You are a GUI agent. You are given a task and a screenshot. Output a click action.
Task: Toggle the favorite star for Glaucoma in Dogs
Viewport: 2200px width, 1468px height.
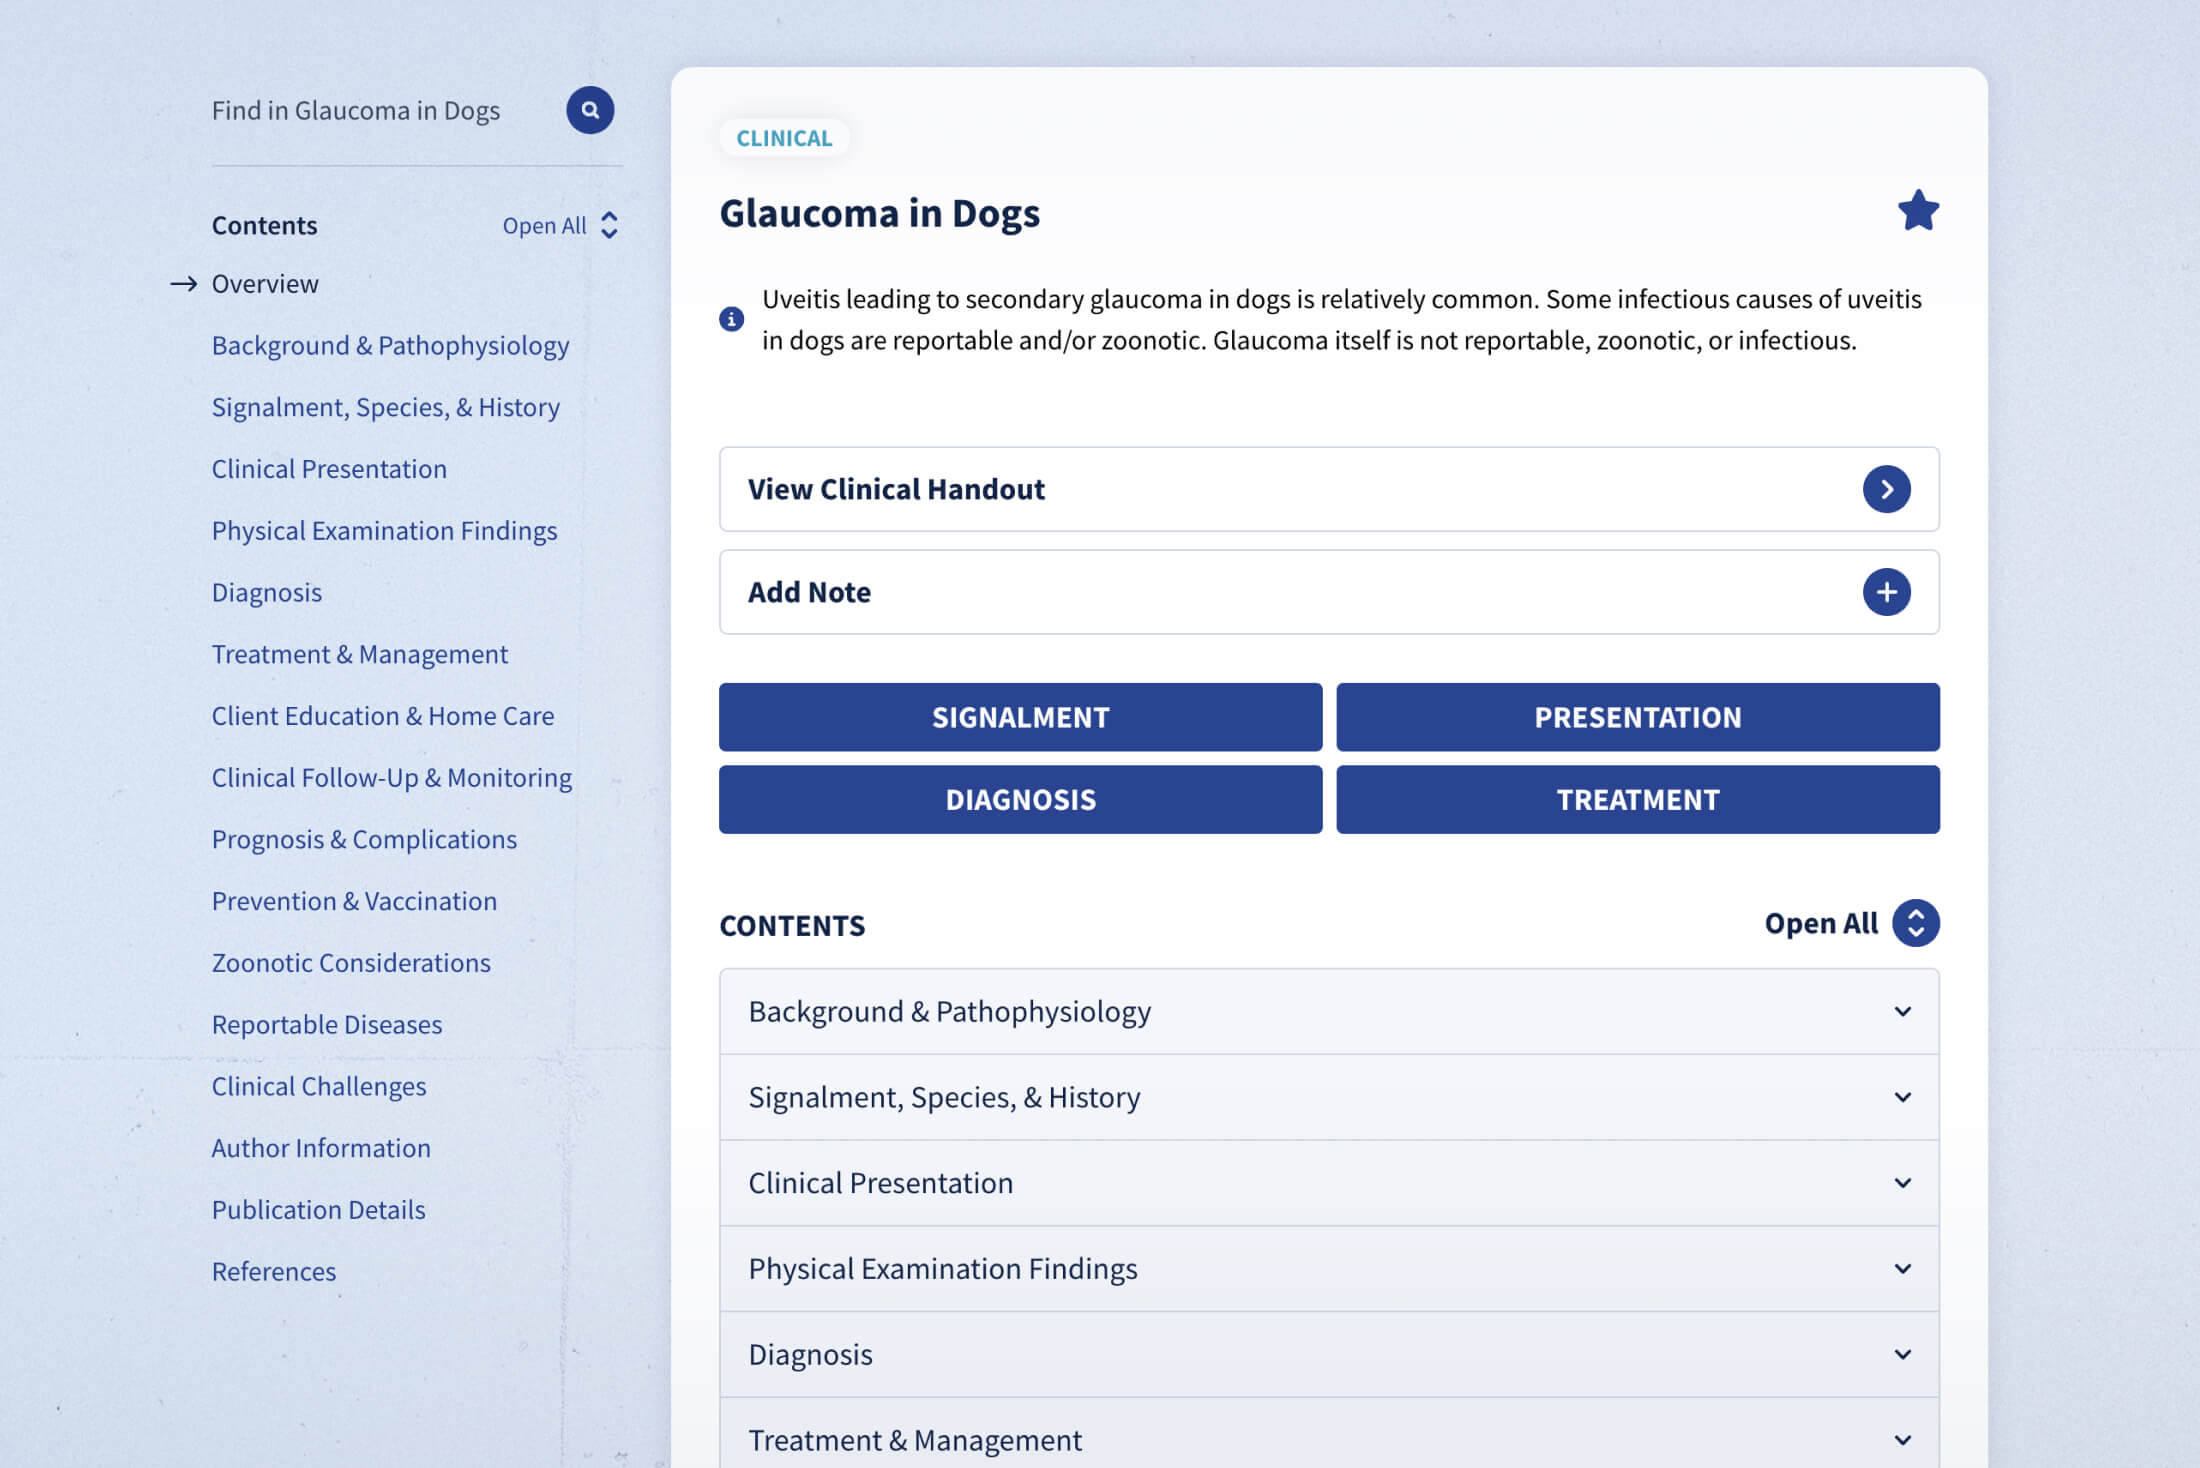[x=1917, y=211]
